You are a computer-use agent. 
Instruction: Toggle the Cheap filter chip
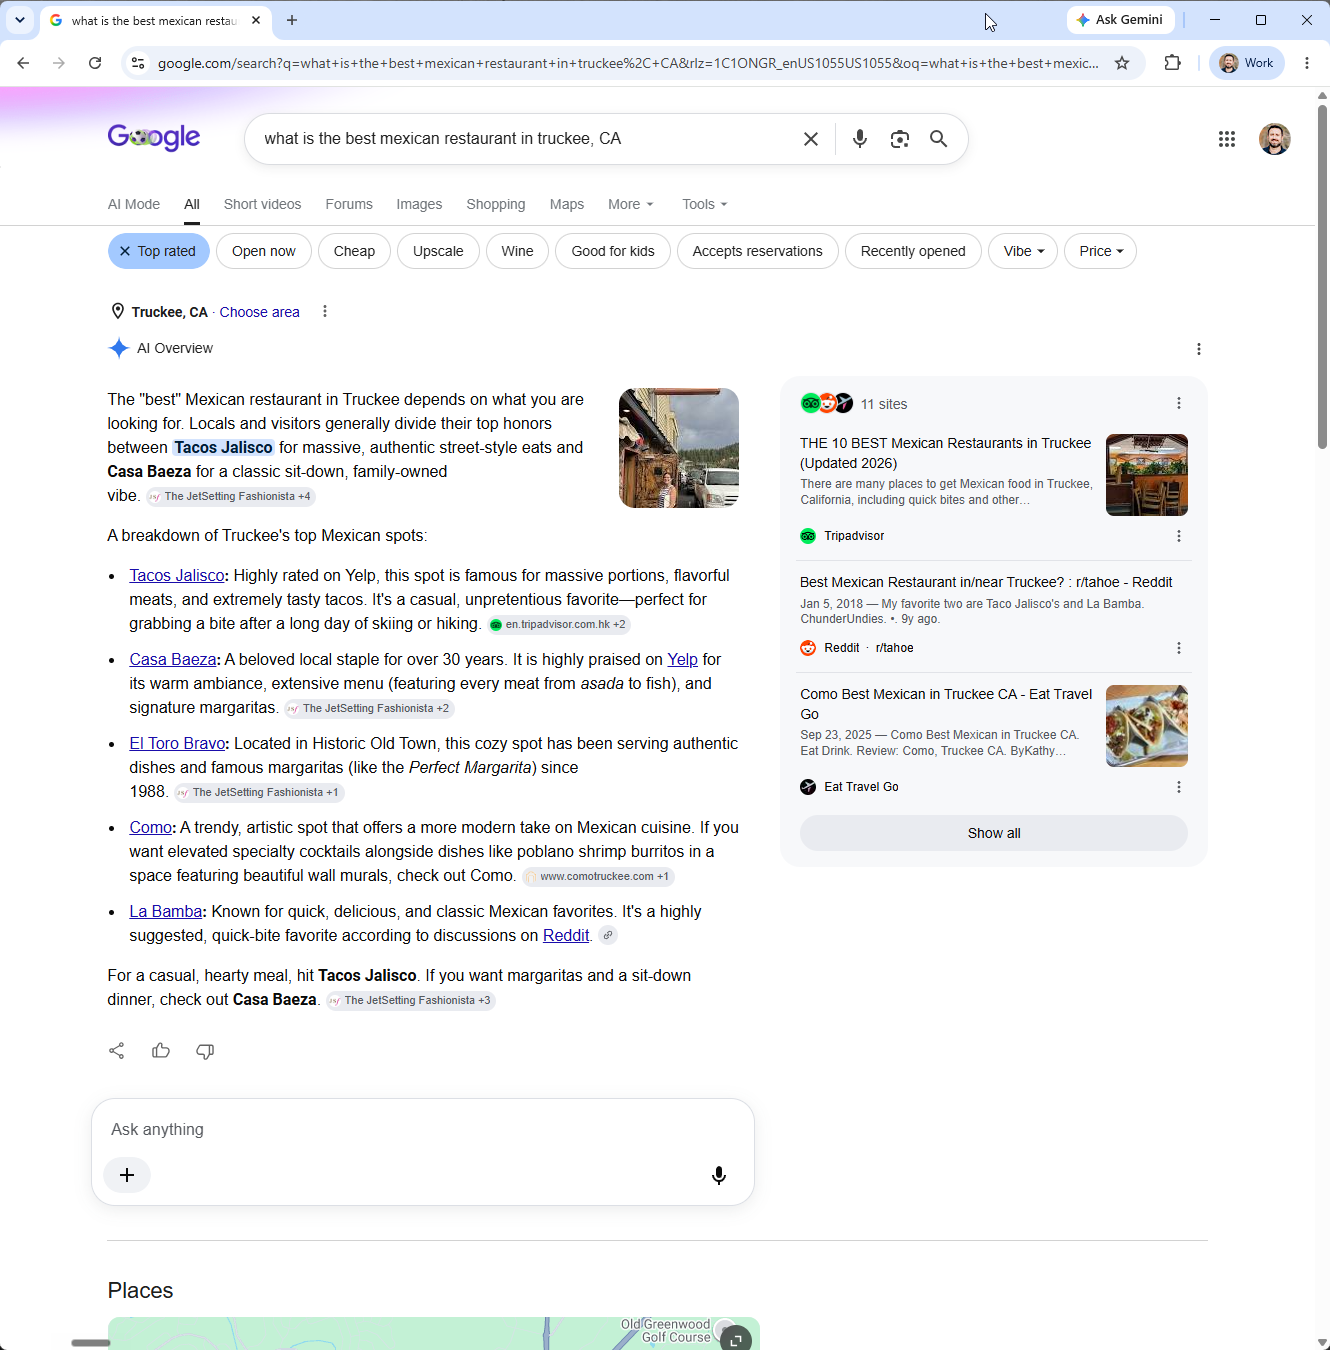[x=354, y=251]
